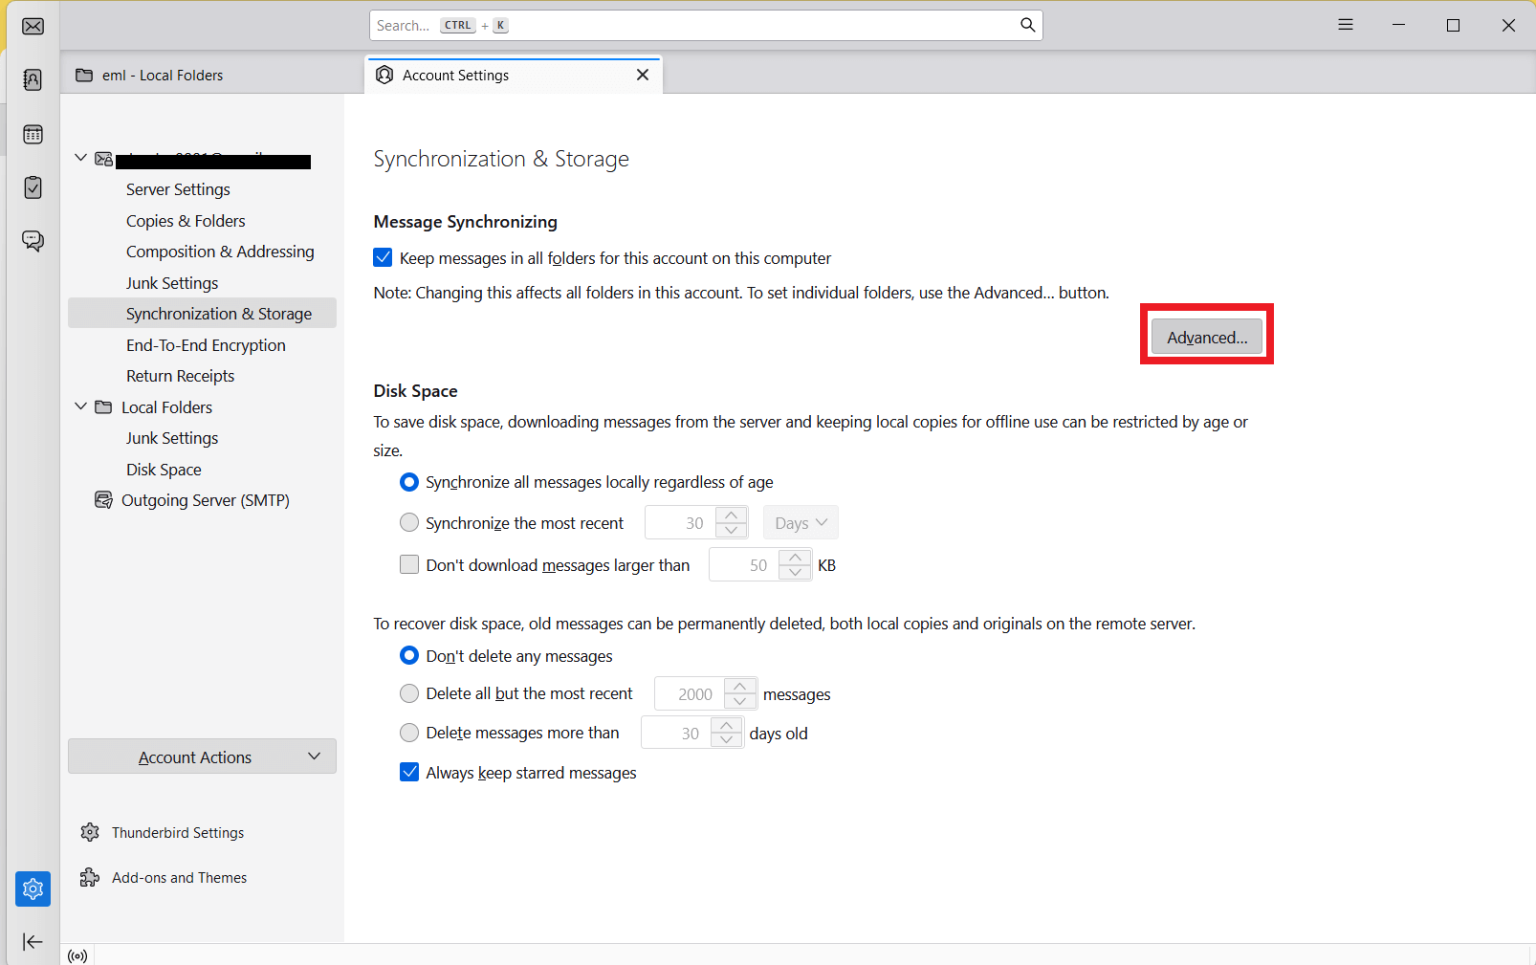
Task: Switch to the 'eml - Local Folders' tab
Action: coord(160,74)
